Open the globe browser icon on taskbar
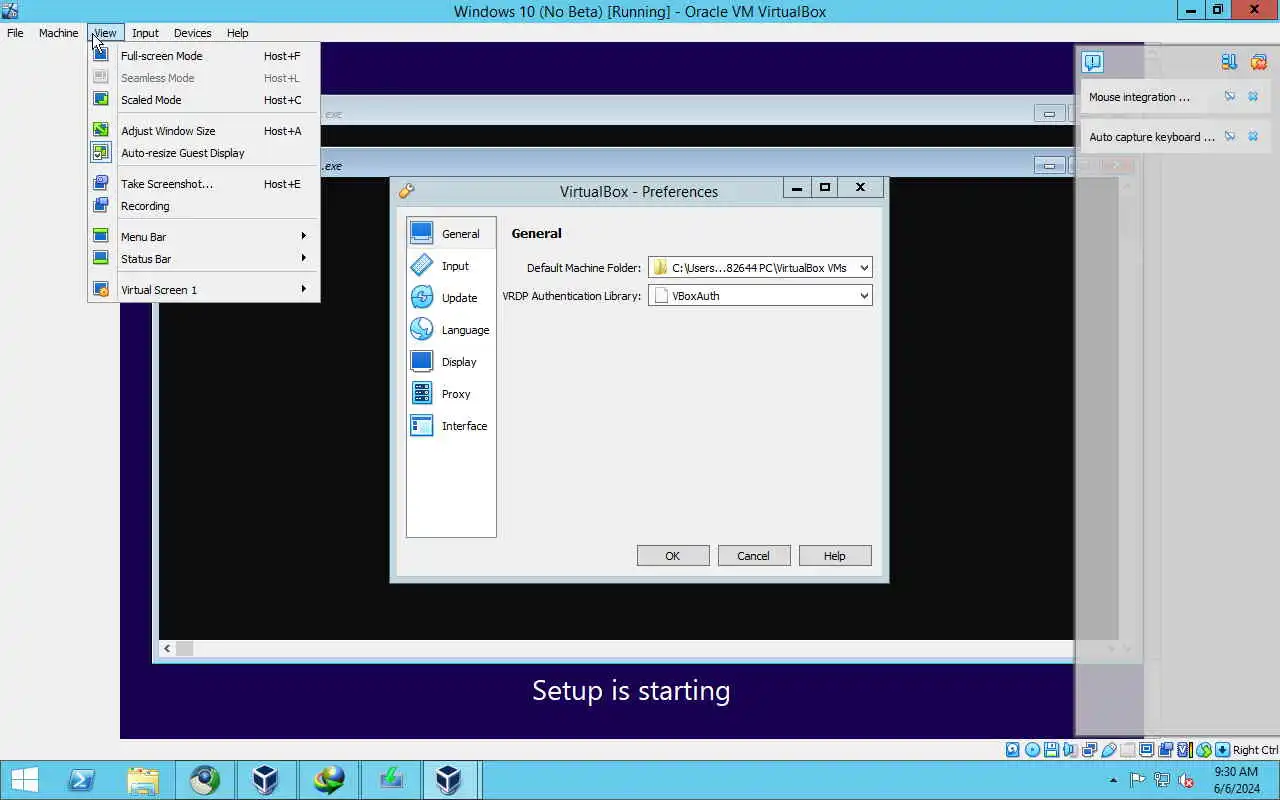 pyautogui.click(x=205, y=780)
